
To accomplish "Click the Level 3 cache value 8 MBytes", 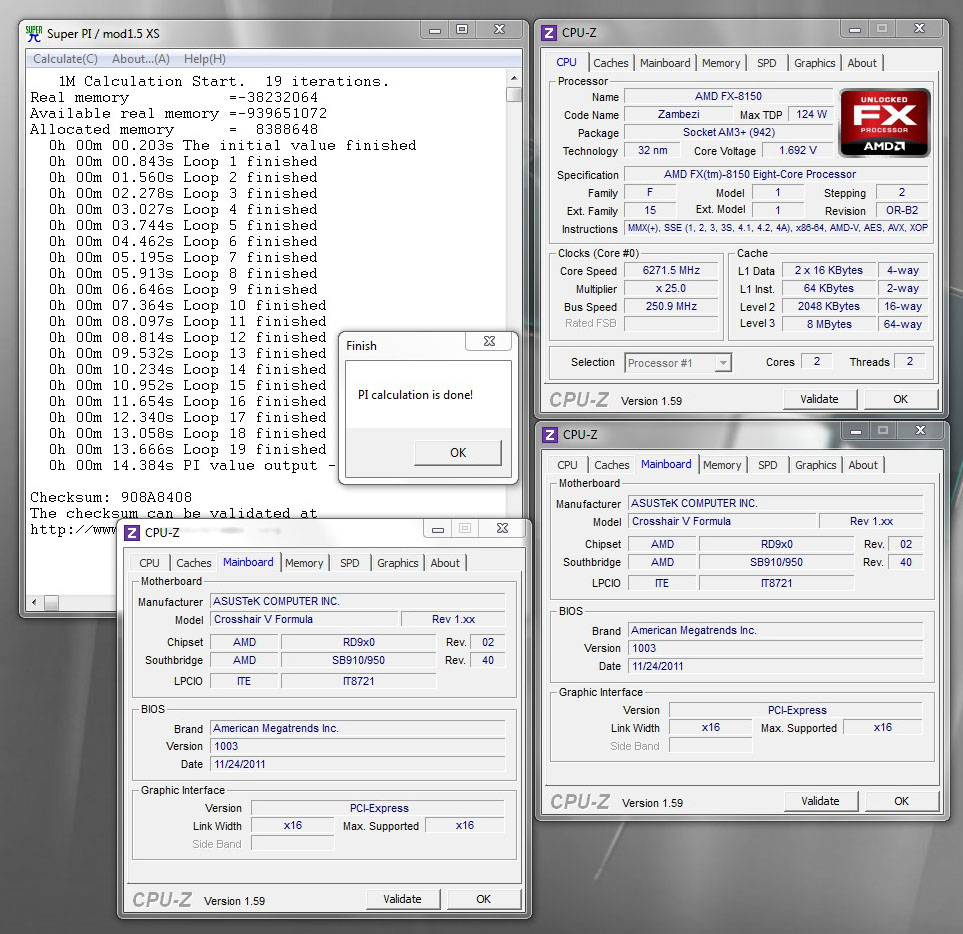I will (x=829, y=324).
